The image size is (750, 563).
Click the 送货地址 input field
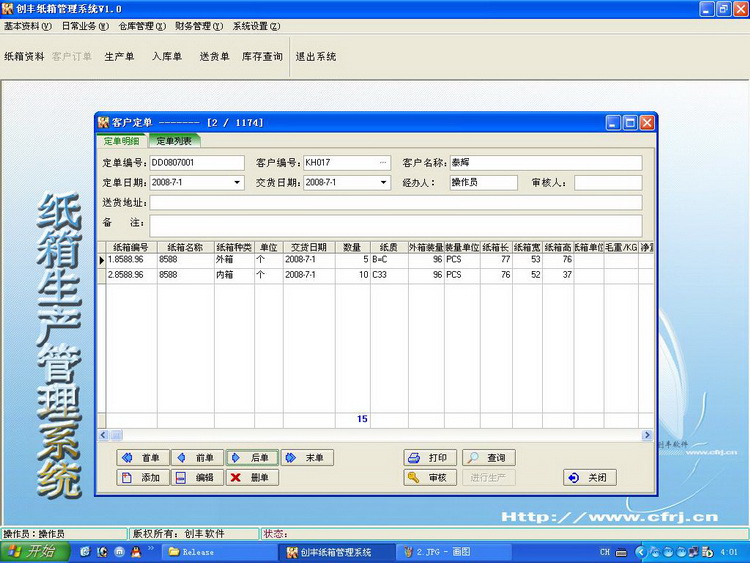point(395,203)
